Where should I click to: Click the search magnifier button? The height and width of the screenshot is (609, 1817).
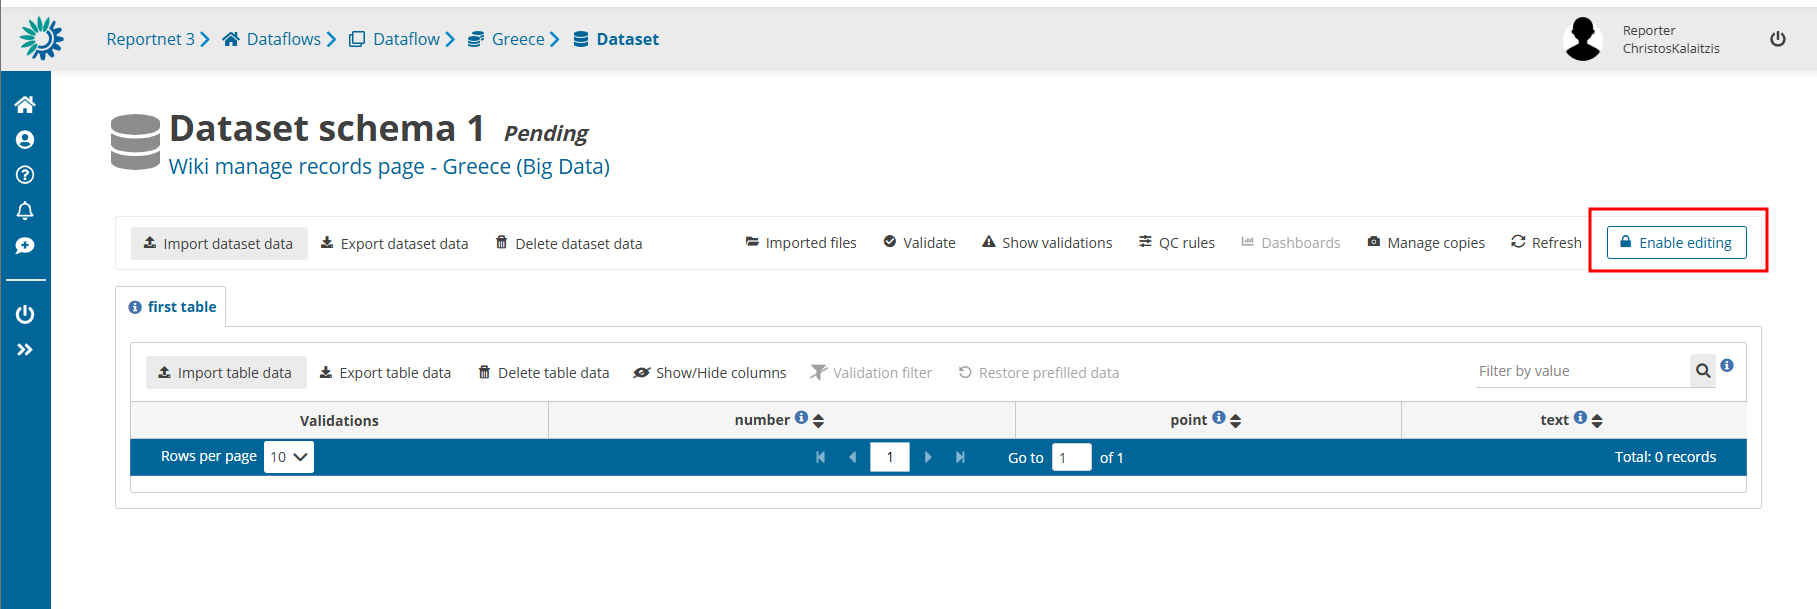1702,371
